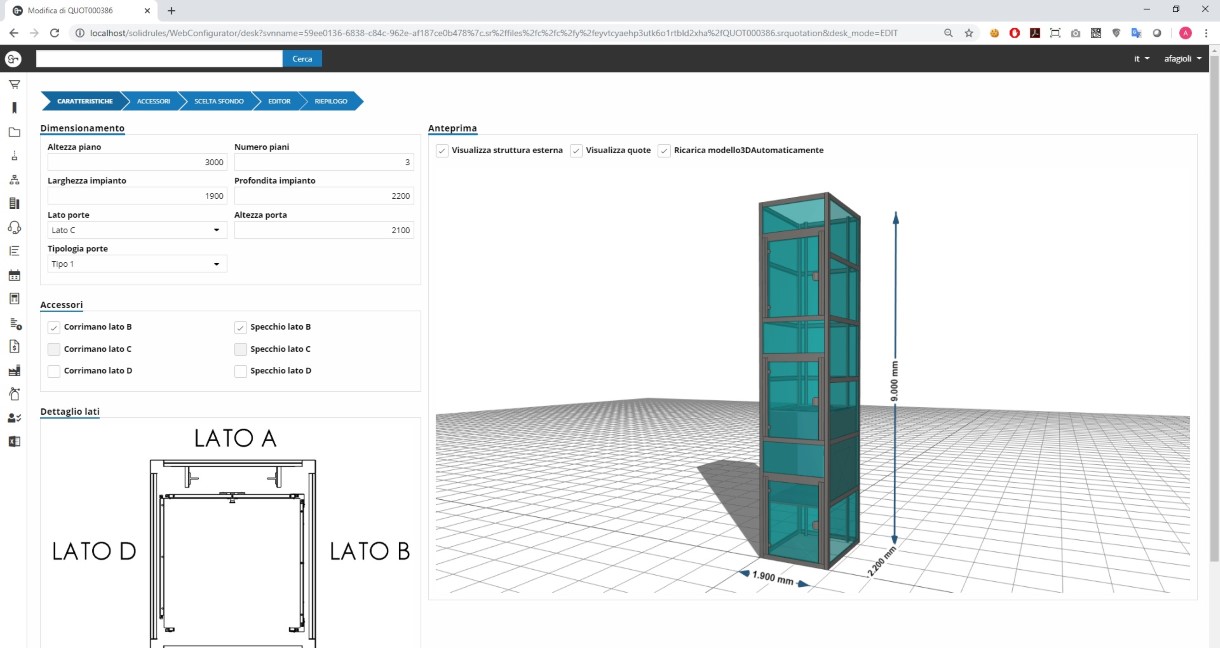Click the Altezza porta input field
Screen dimensions: 1220x648
pyautogui.click(x=324, y=230)
